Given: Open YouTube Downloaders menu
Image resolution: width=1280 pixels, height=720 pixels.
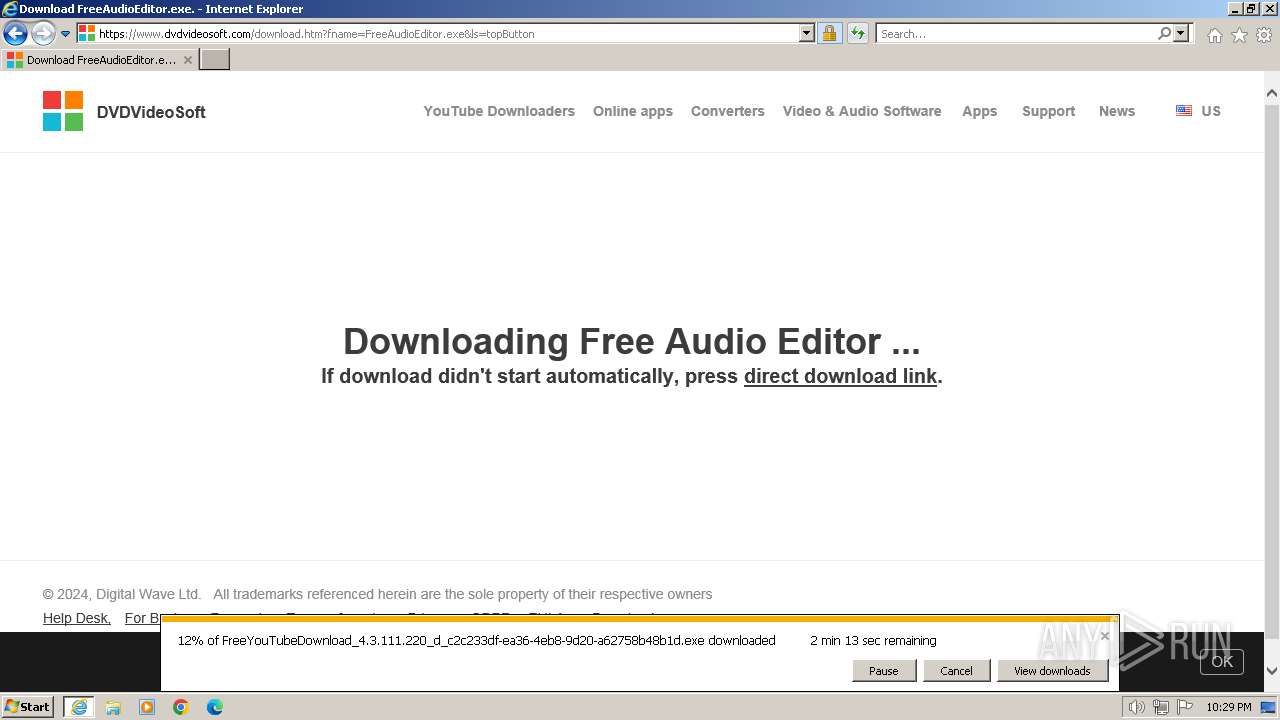Looking at the screenshot, I should pyautogui.click(x=499, y=111).
